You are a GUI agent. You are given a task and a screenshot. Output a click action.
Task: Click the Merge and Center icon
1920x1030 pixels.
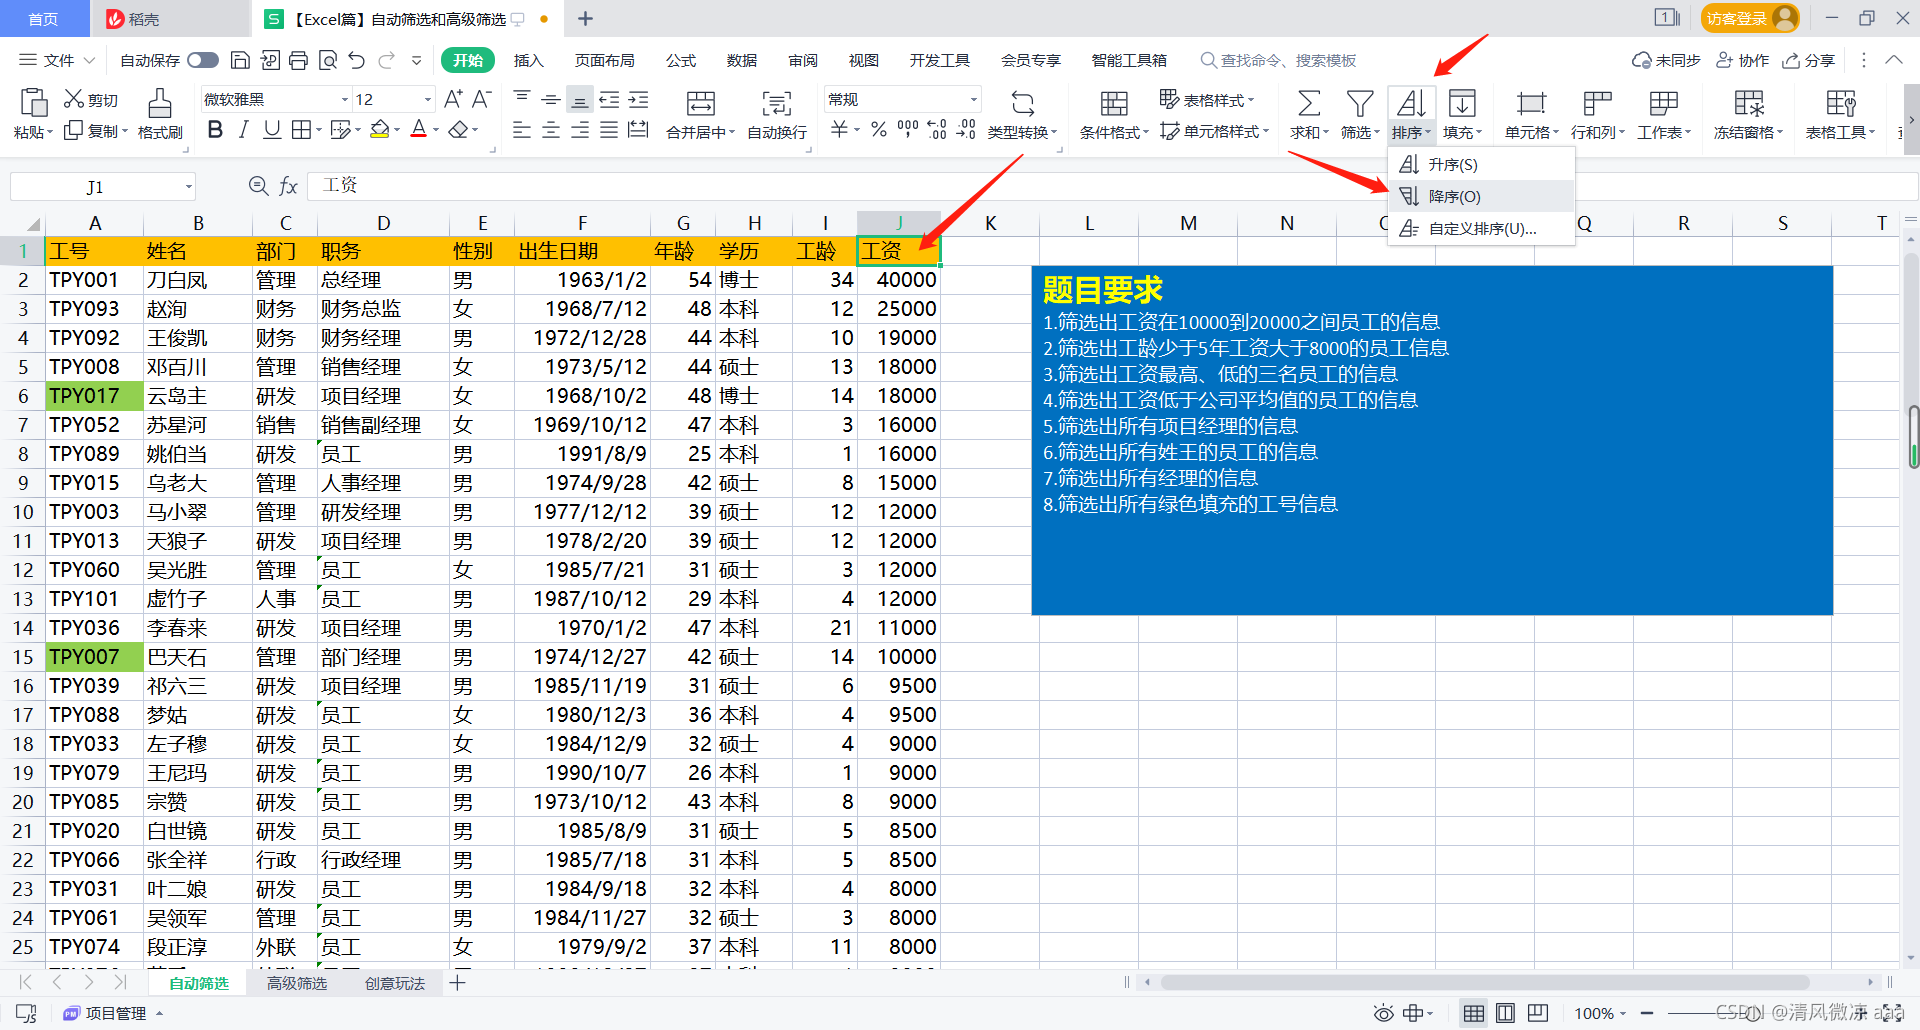700,103
